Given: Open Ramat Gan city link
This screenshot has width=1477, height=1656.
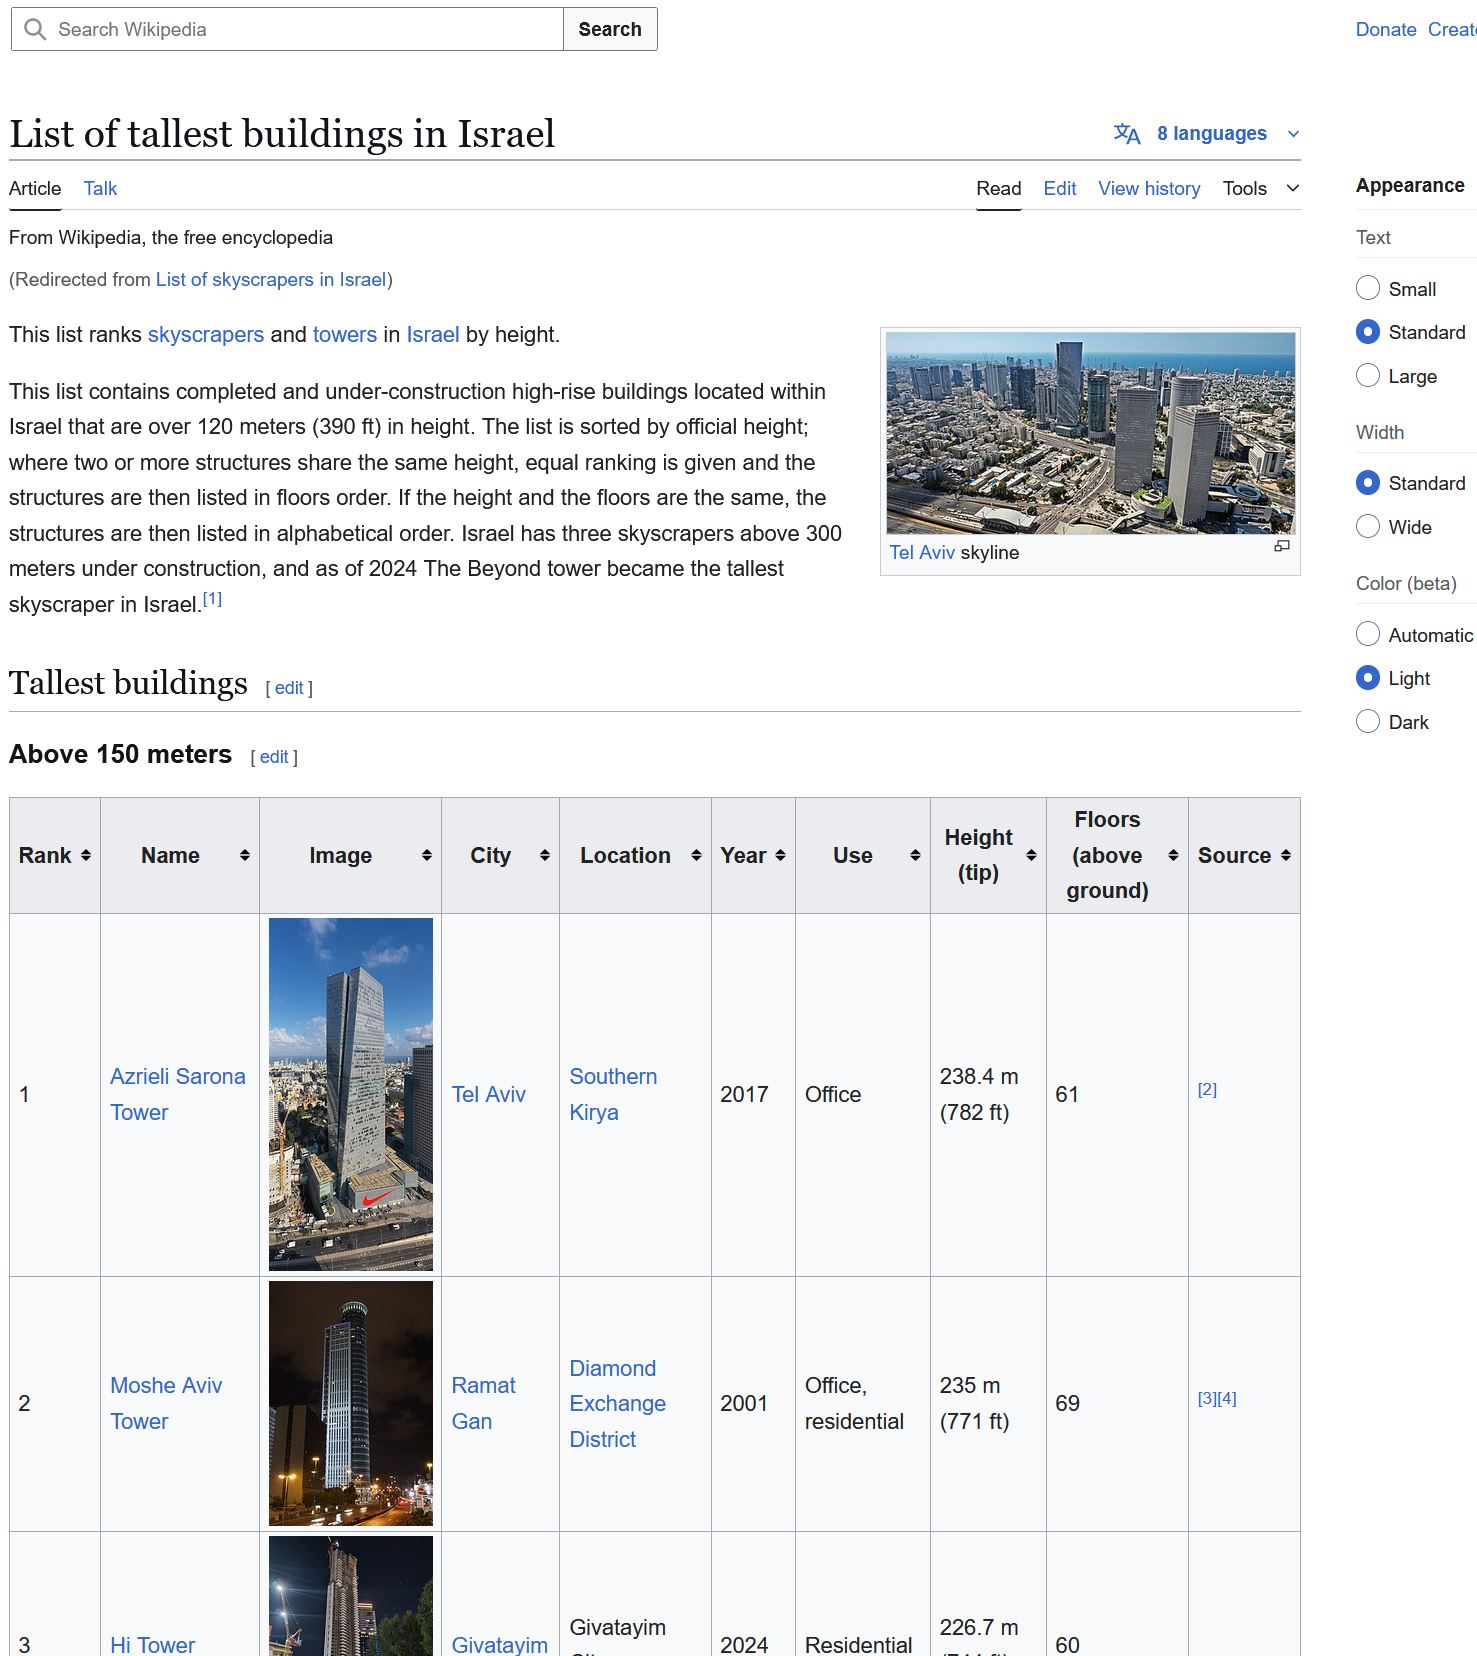Looking at the screenshot, I should (x=483, y=1403).
